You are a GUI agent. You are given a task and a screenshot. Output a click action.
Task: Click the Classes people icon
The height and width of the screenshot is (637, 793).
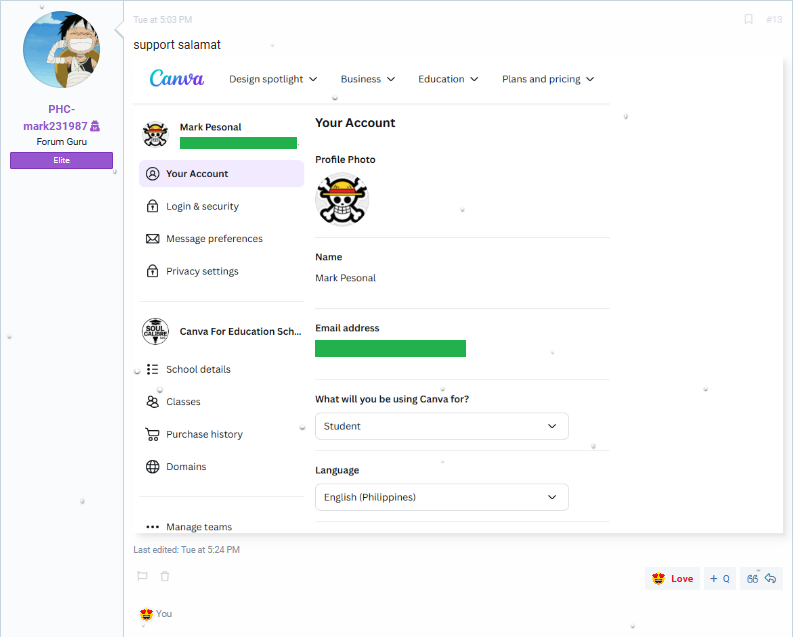152,401
